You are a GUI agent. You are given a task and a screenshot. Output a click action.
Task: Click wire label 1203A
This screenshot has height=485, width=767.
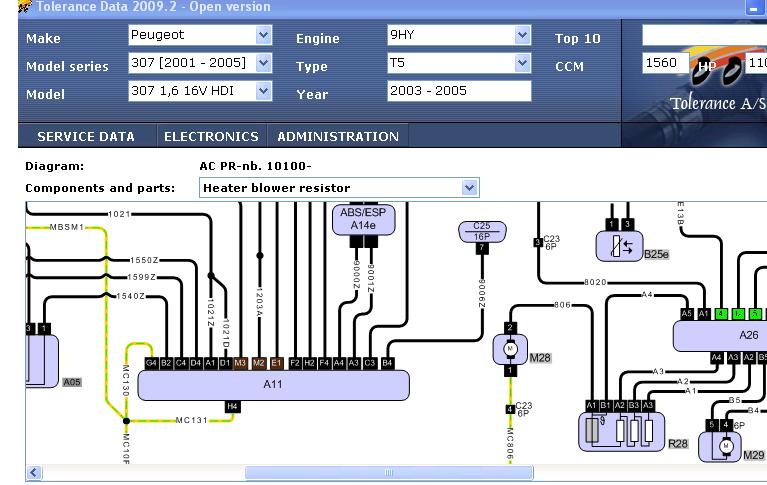[x=259, y=301]
